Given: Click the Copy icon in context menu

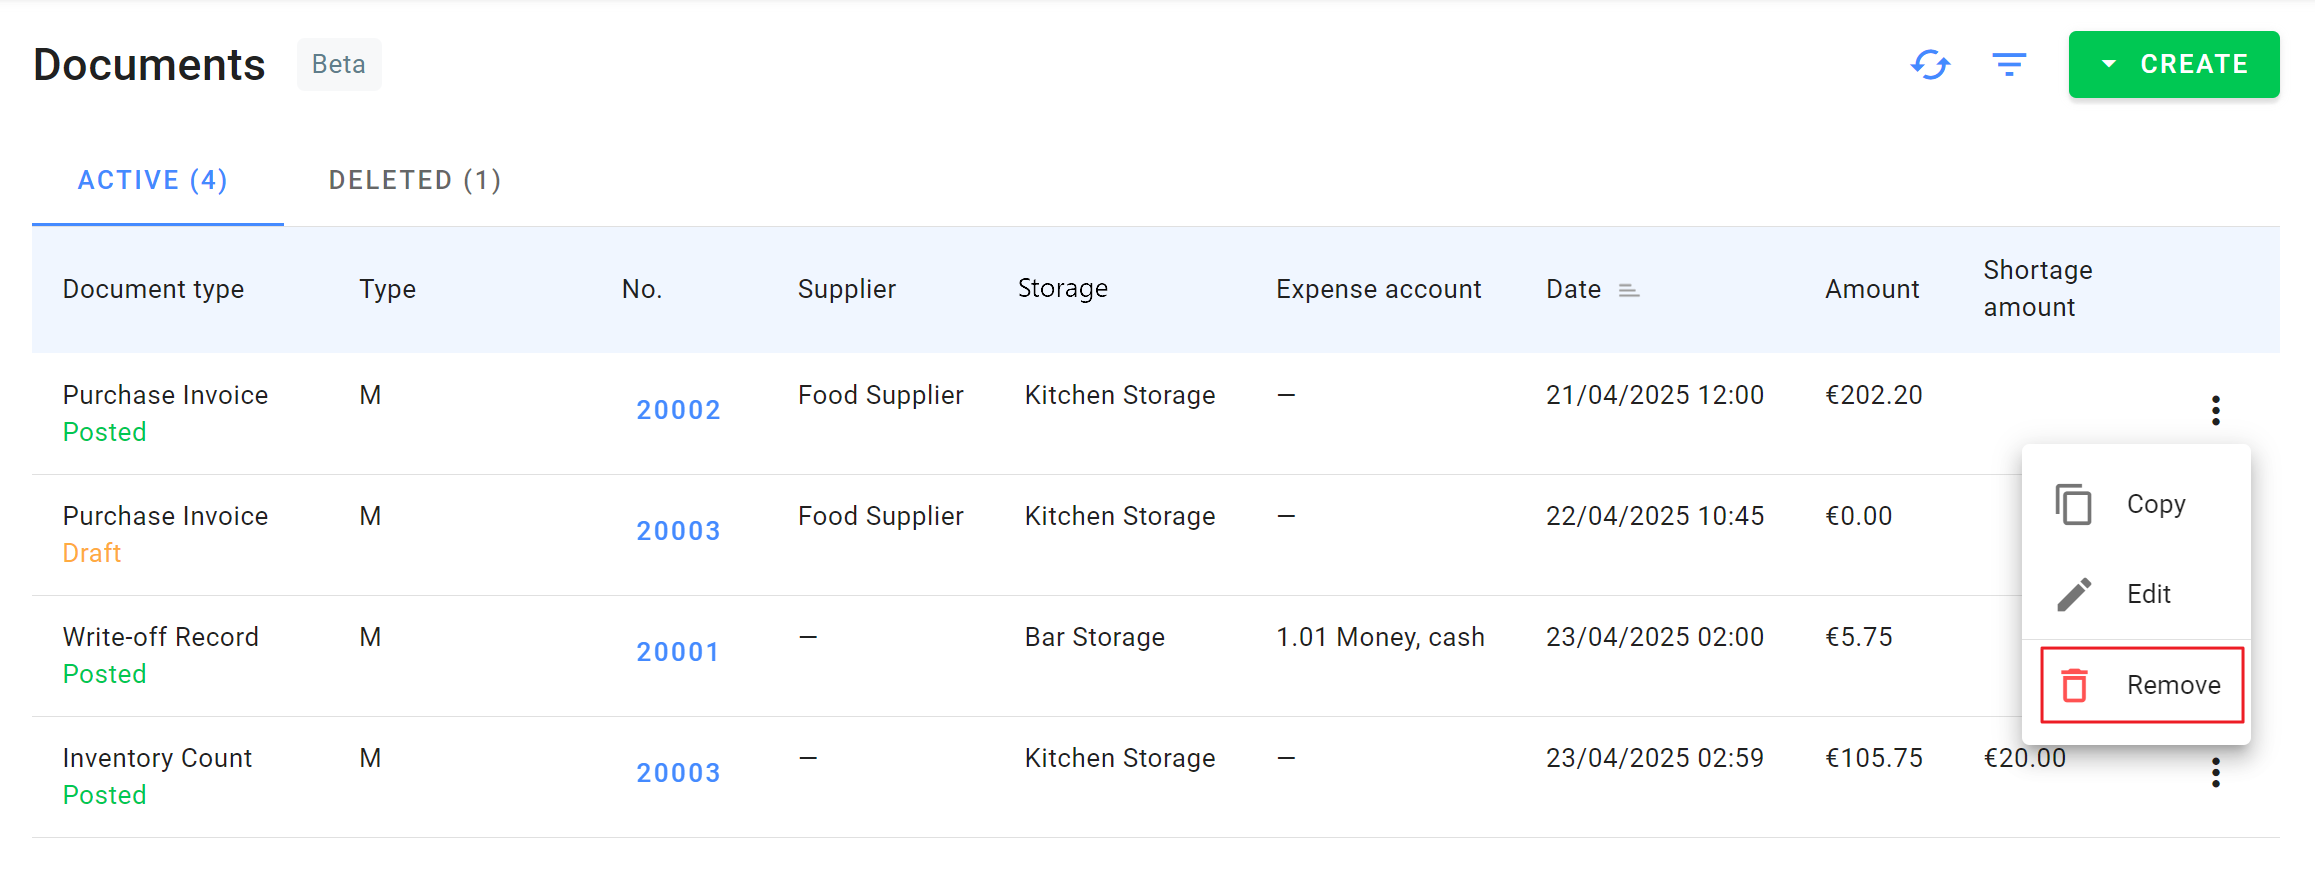Looking at the screenshot, I should click(x=2074, y=504).
